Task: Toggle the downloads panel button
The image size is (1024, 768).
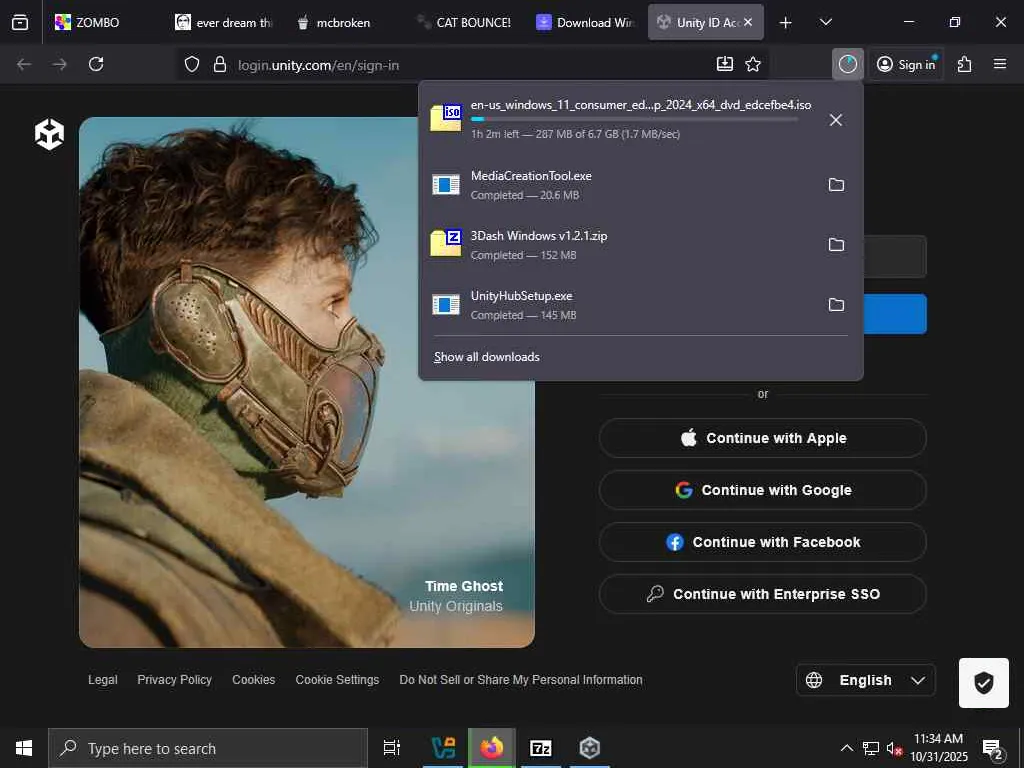Action: [x=848, y=64]
